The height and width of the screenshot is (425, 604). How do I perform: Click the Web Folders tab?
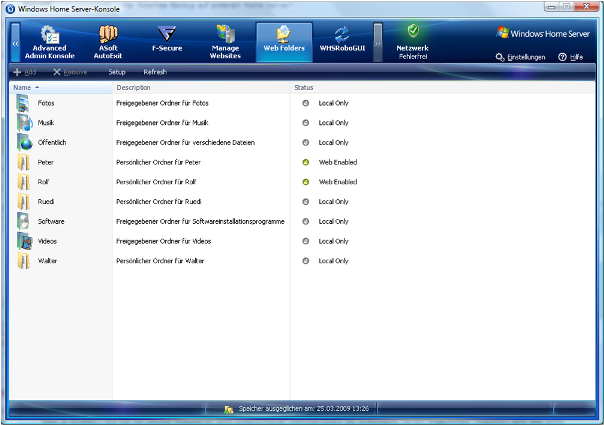pyautogui.click(x=284, y=41)
